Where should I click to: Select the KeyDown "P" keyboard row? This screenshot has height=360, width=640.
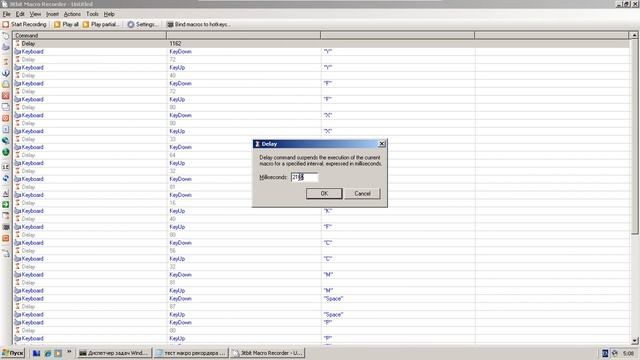tap(321, 322)
